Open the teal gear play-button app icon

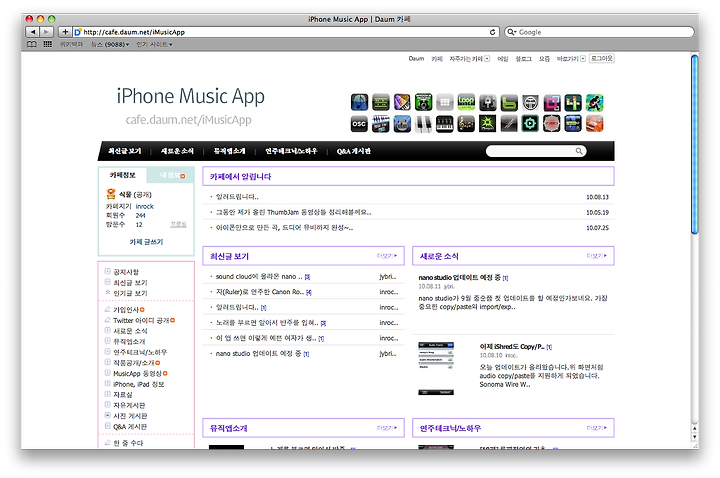530,124
